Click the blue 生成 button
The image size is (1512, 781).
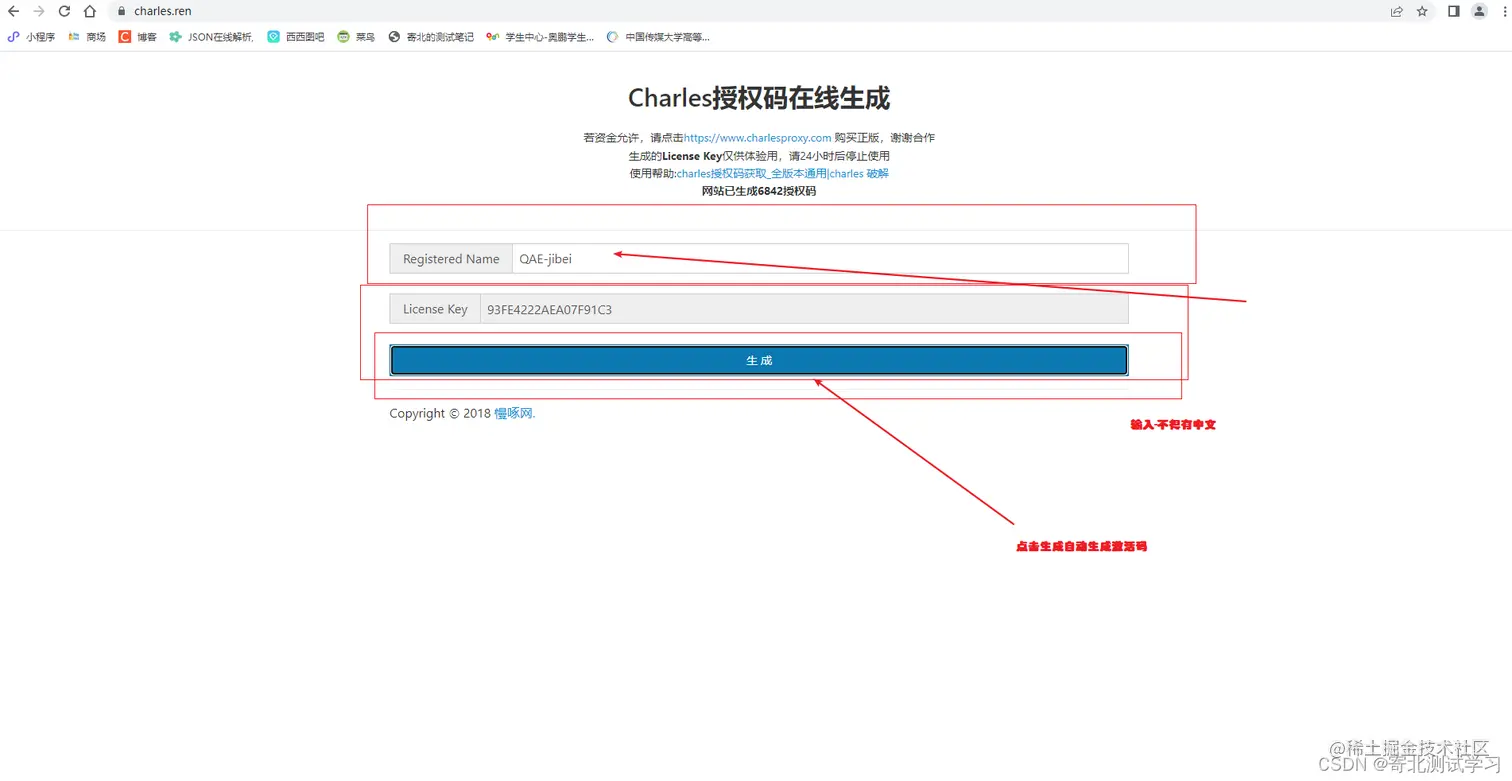759,360
